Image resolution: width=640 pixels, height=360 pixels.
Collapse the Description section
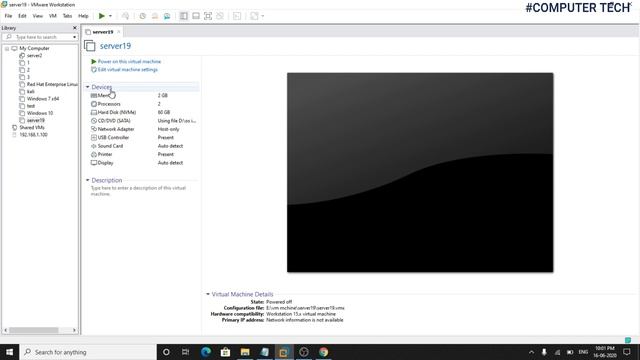(87, 180)
